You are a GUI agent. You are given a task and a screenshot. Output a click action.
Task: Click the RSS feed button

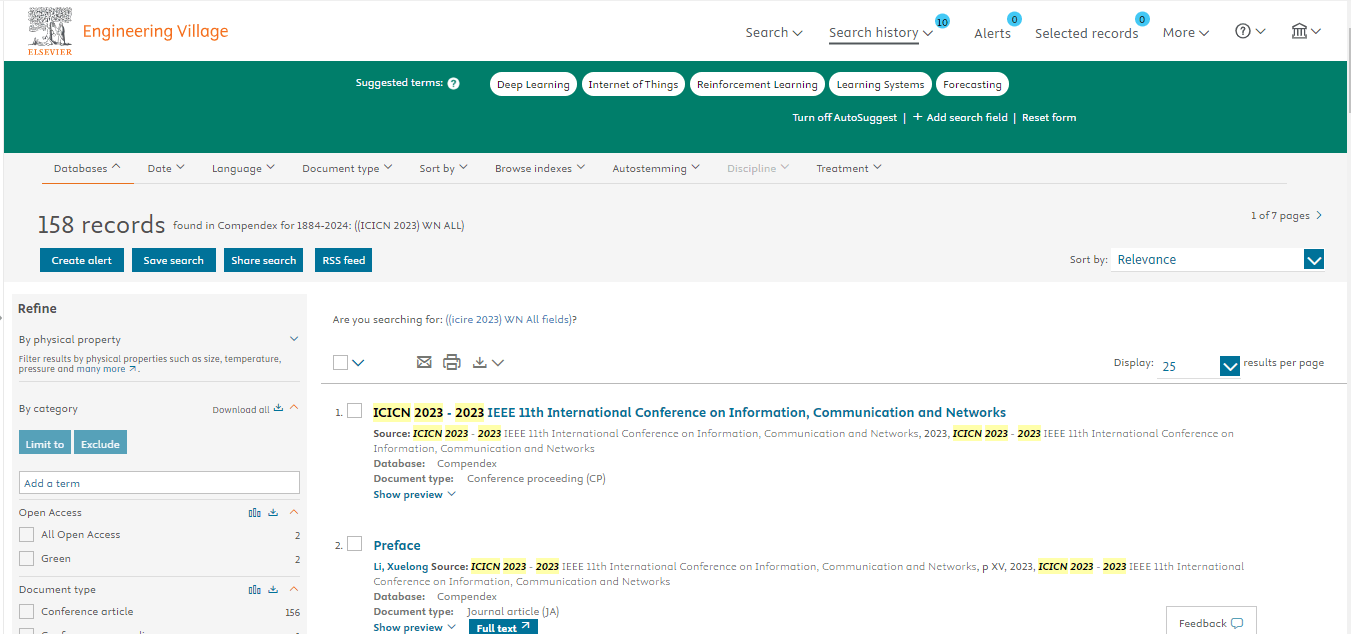click(343, 260)
